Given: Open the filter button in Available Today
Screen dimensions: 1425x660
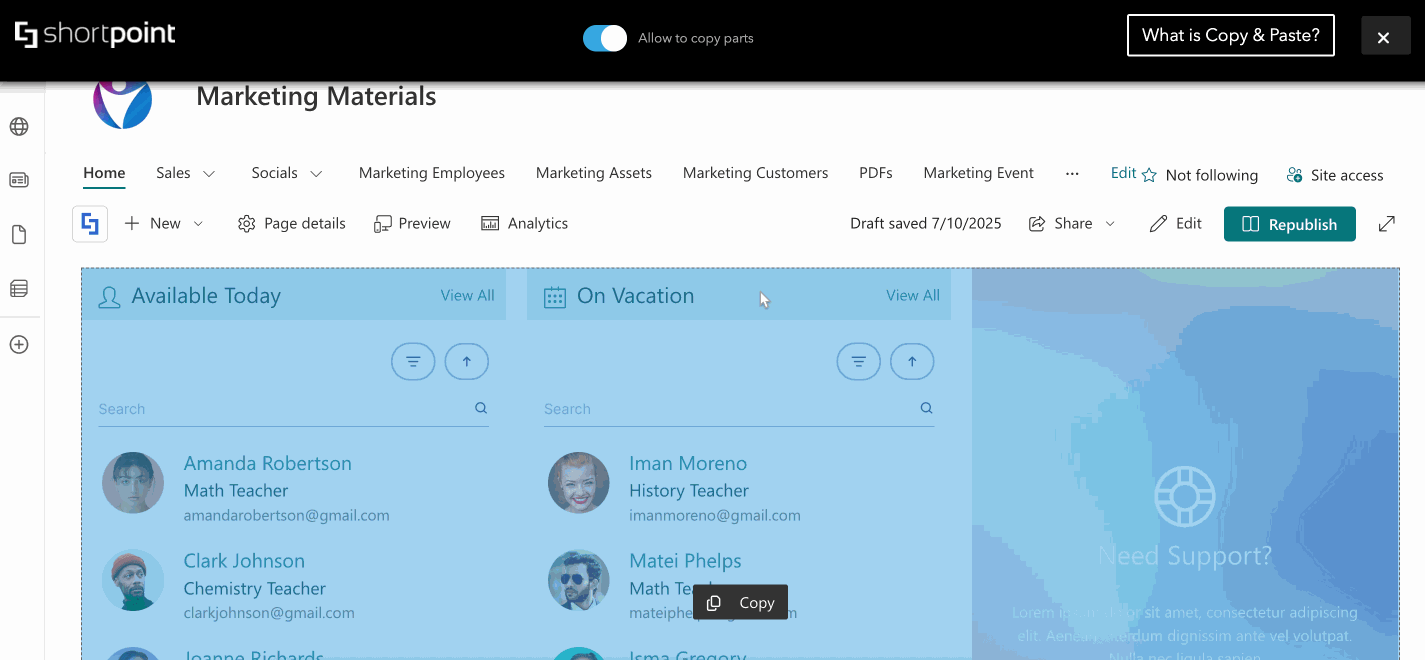Looking at the screenshot, I should [413, 361].
